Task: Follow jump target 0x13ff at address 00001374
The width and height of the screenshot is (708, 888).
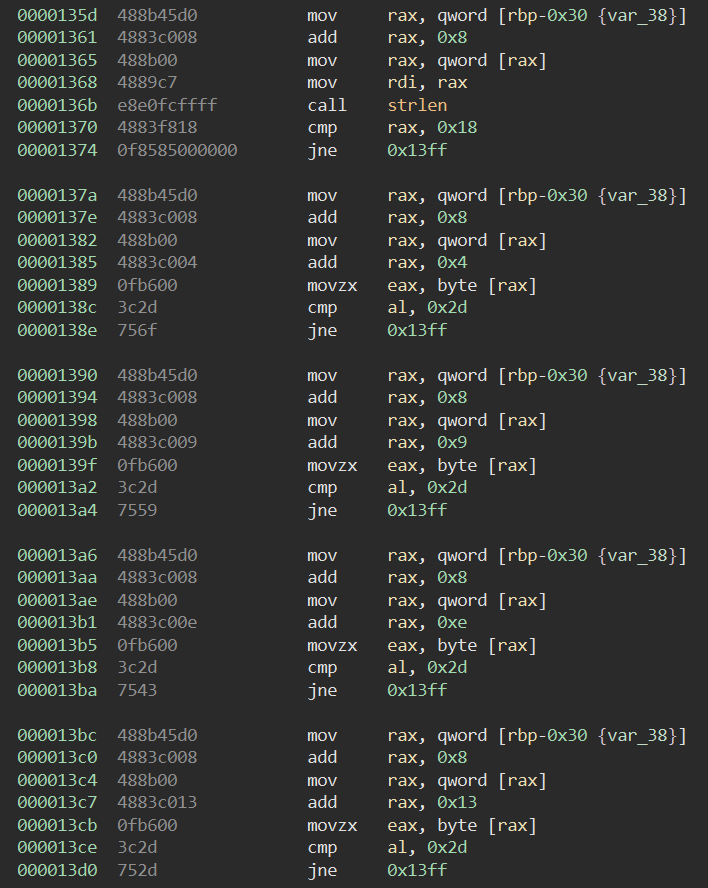Action: point(417,151)
